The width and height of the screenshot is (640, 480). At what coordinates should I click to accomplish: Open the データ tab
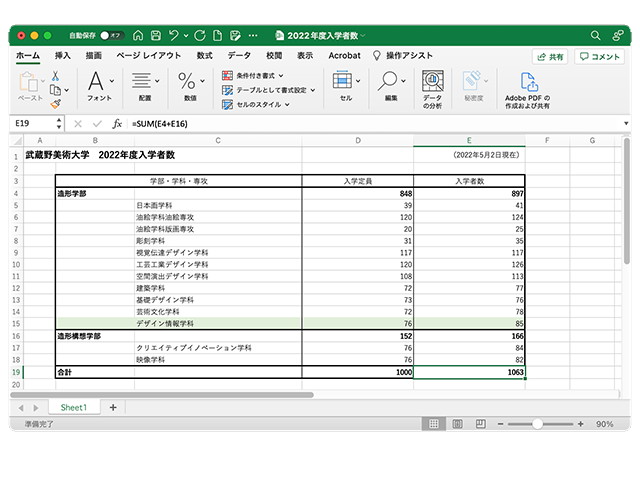239,56
